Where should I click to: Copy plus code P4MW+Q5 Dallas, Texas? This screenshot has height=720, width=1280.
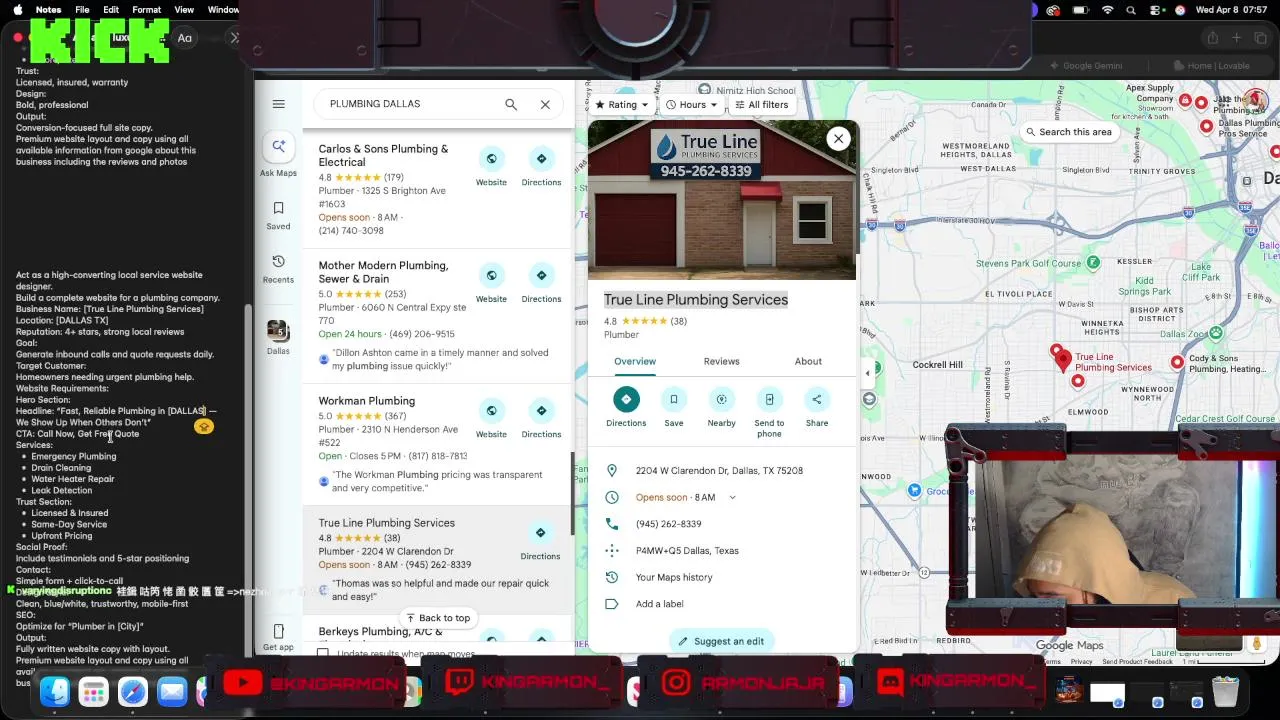tap(687, 551)
